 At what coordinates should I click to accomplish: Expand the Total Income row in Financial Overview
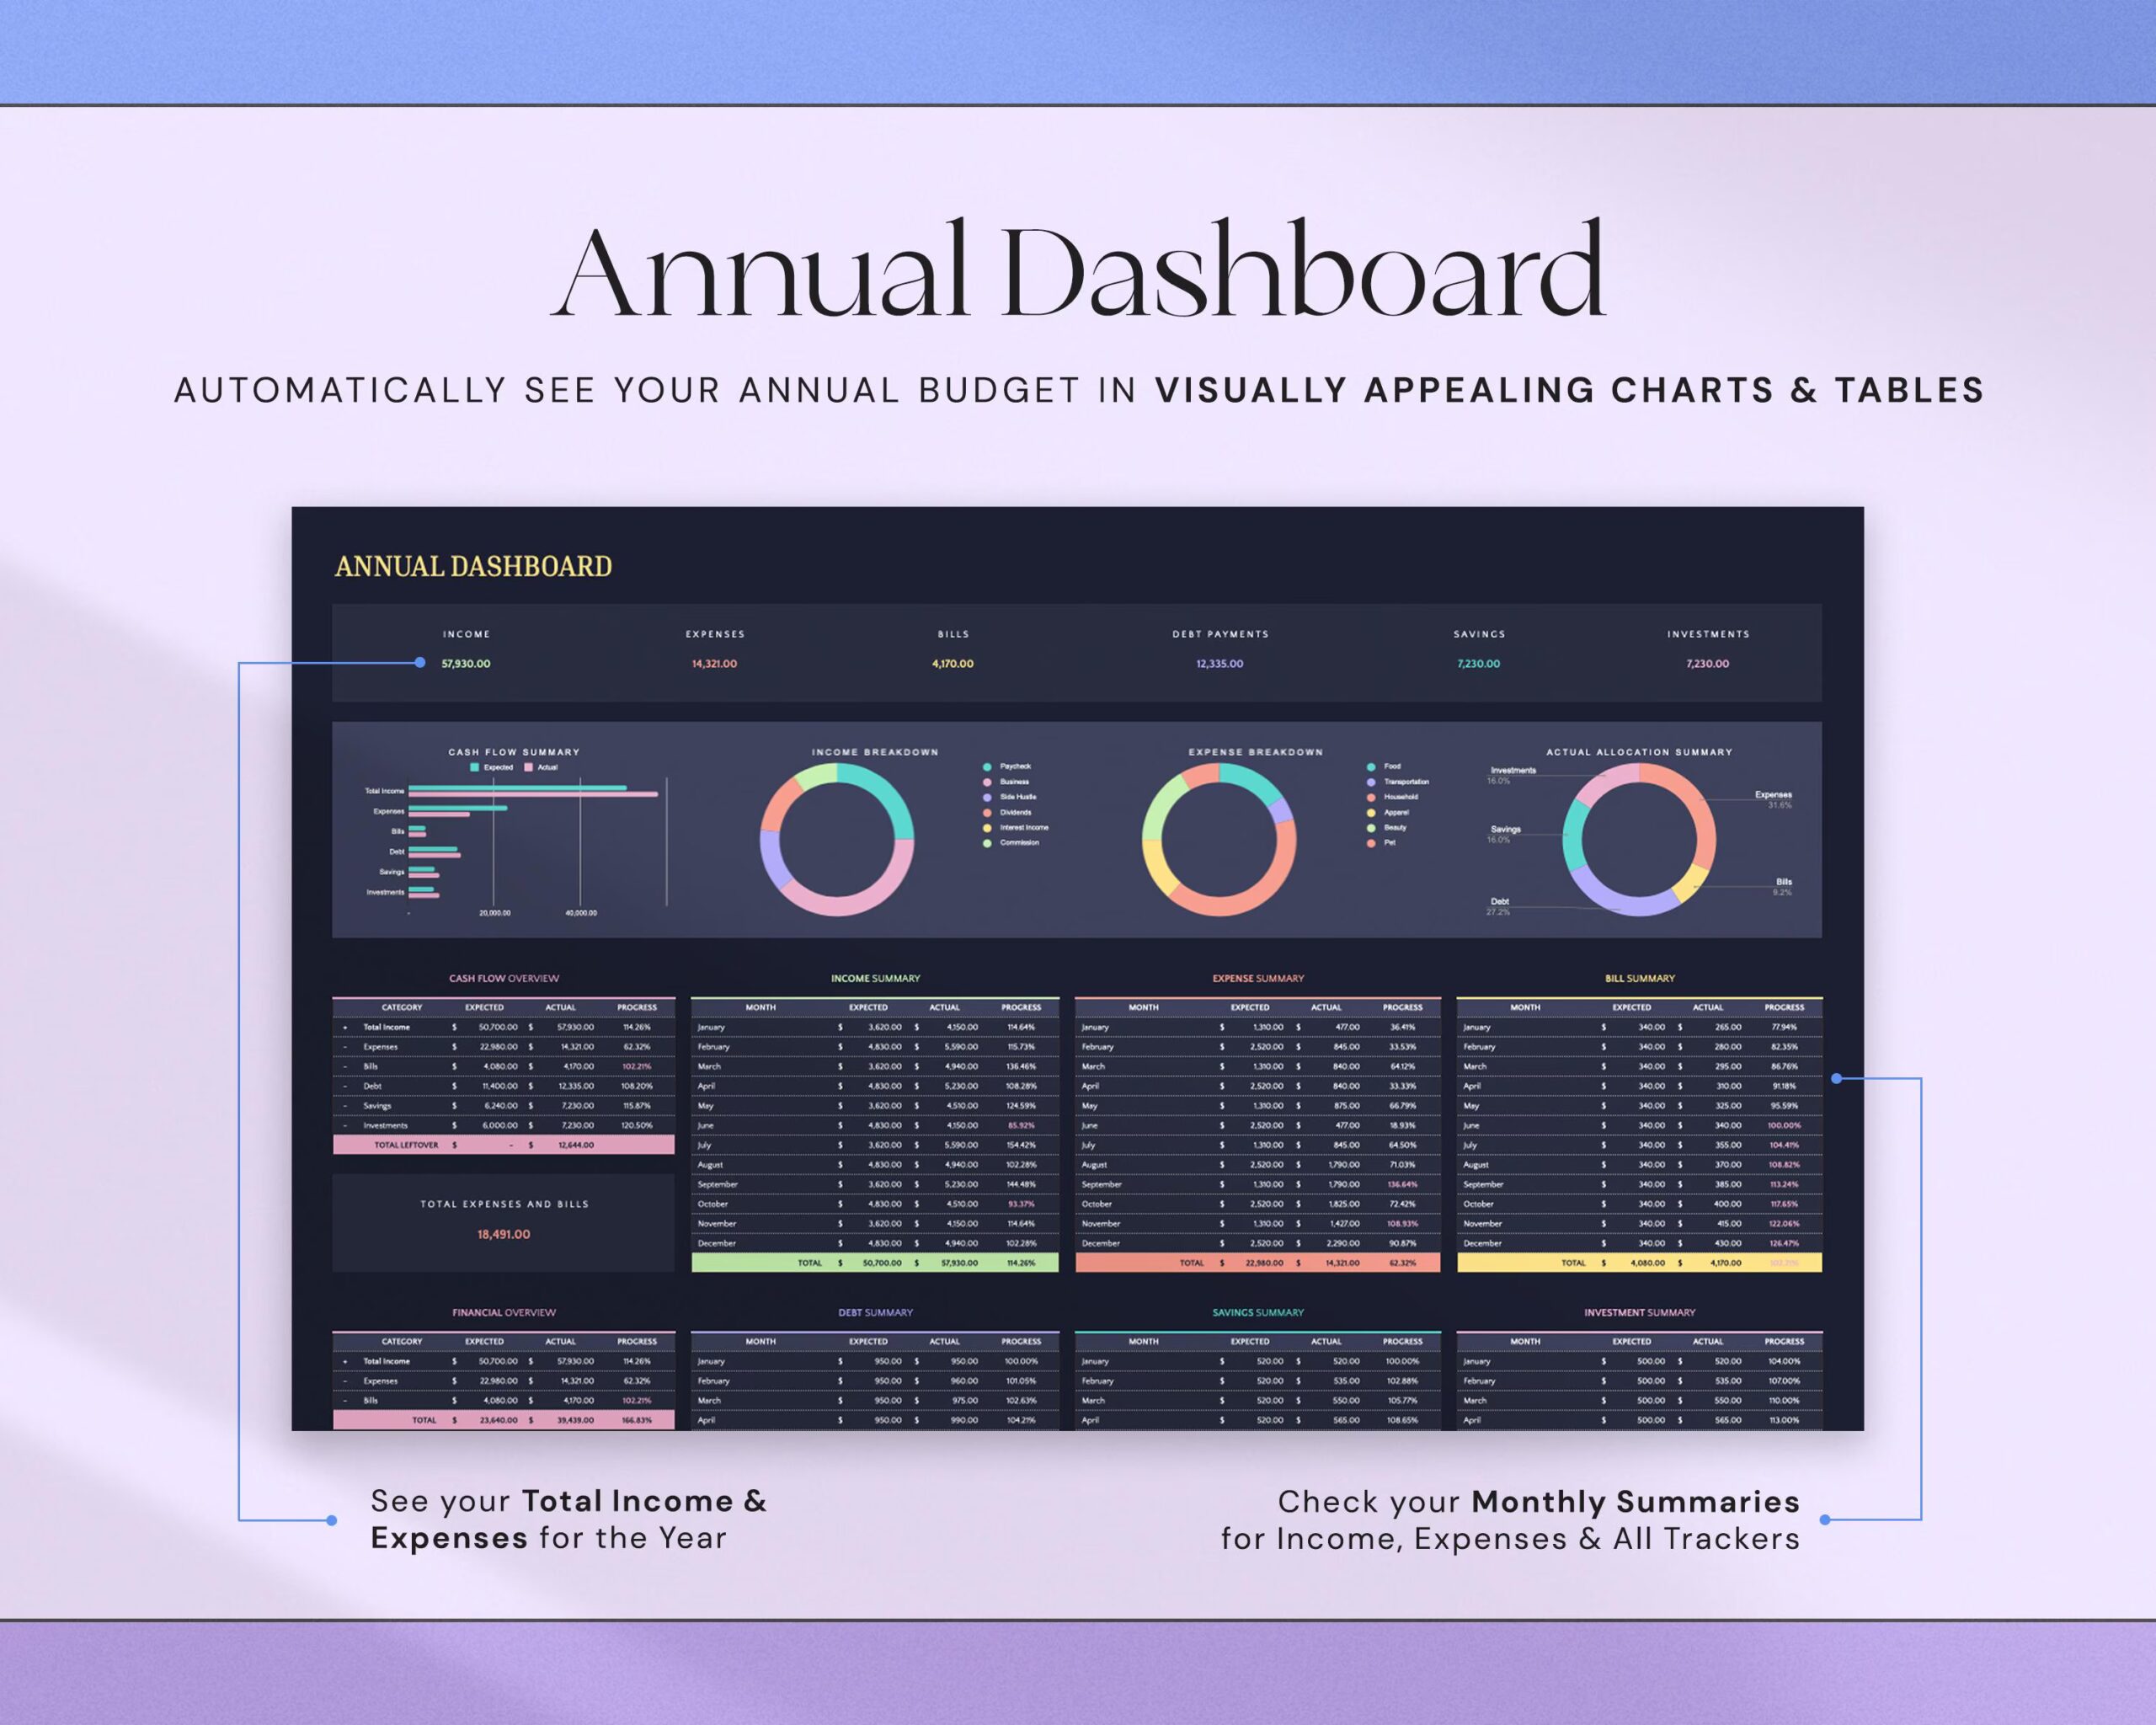click(346, 1361)
